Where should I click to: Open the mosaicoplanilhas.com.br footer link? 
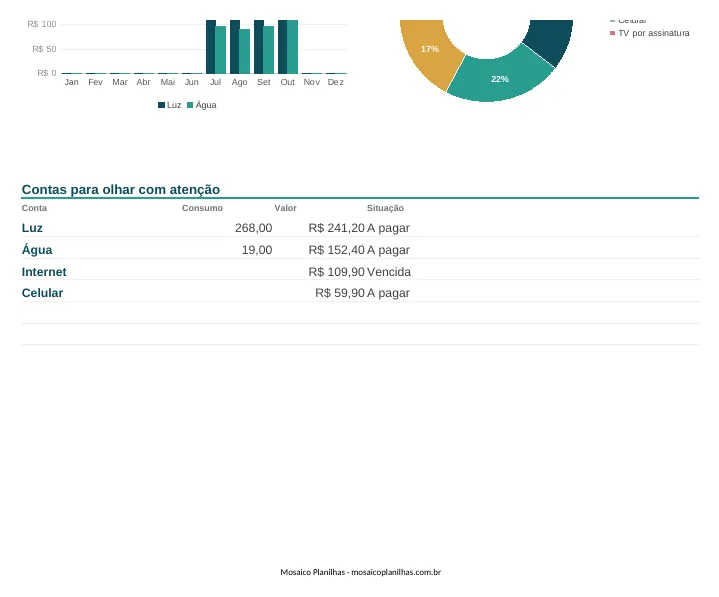coord(396,572)
